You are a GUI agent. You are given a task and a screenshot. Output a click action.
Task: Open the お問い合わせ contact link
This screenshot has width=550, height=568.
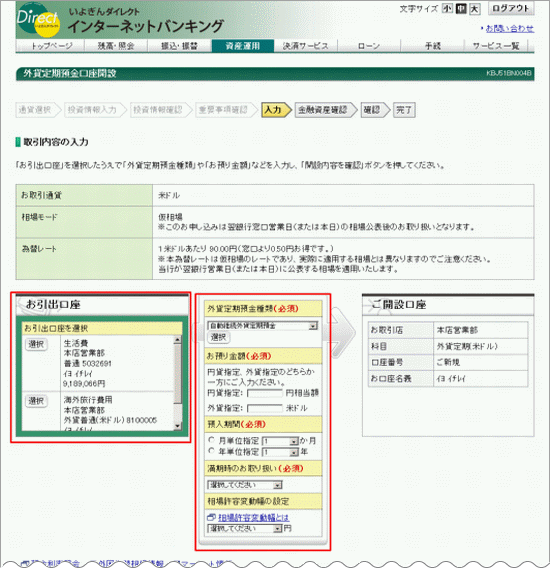509,28
